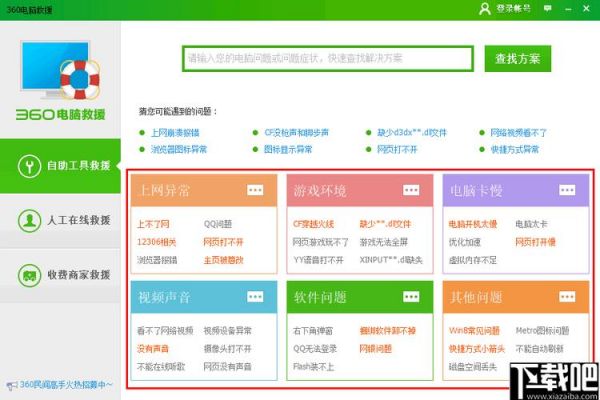Click the 查找方案 search button
Image resolution: width=600 pixels, height=400 pixels.
click(x=518, y=59)
